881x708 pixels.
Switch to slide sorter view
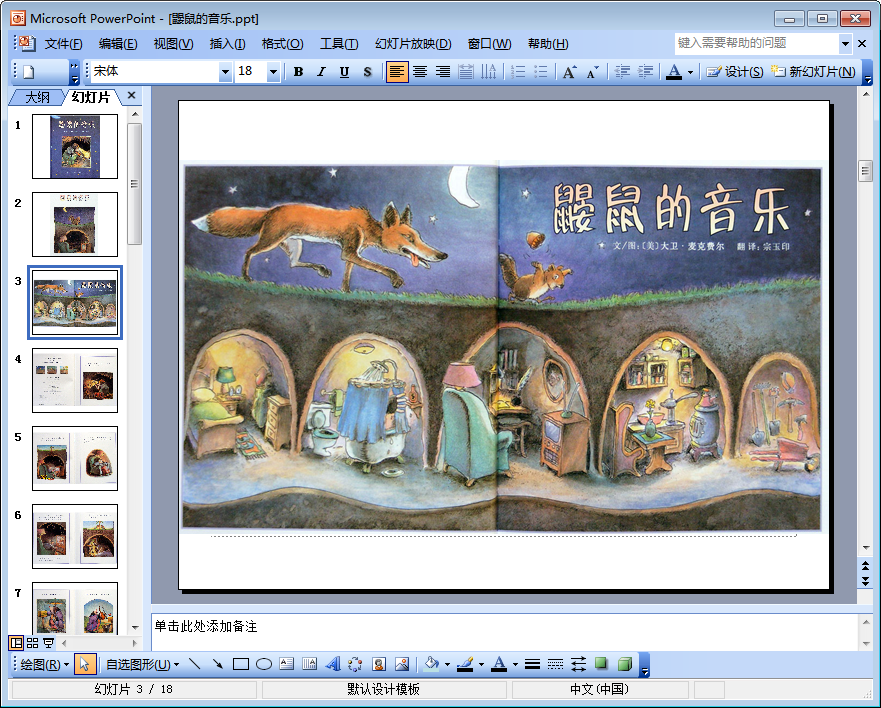click(x=33, y=642)
